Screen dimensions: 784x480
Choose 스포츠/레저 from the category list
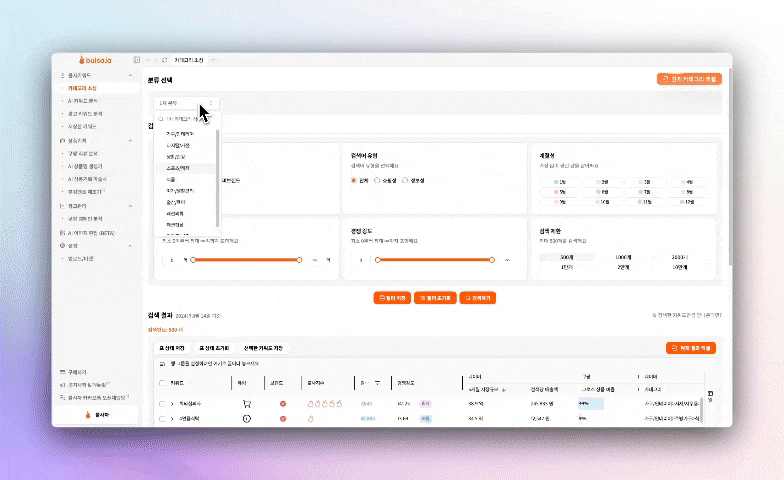coord(186,168)
